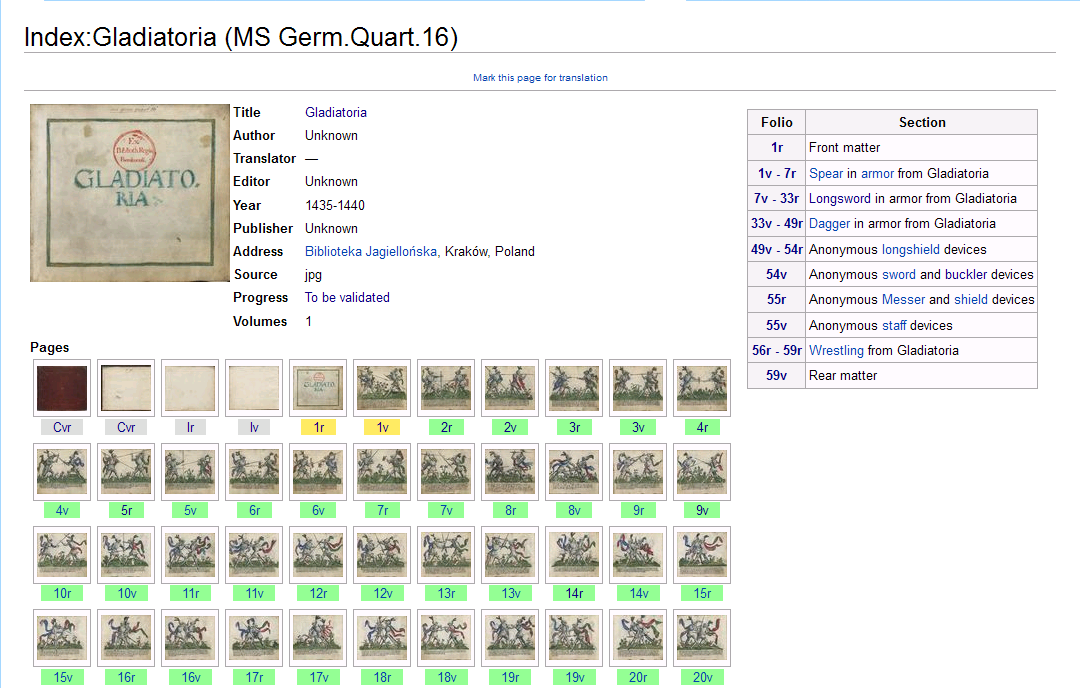Click folio 54v in section table
The height and width of the screenshot is (688, 1080).
[776, 274]
